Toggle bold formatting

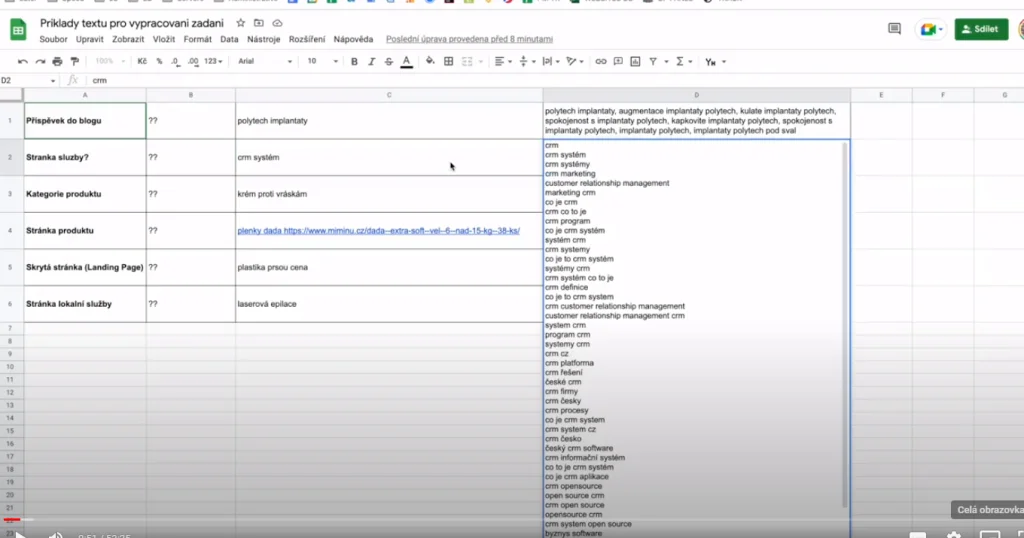click(x=354, y=62)
